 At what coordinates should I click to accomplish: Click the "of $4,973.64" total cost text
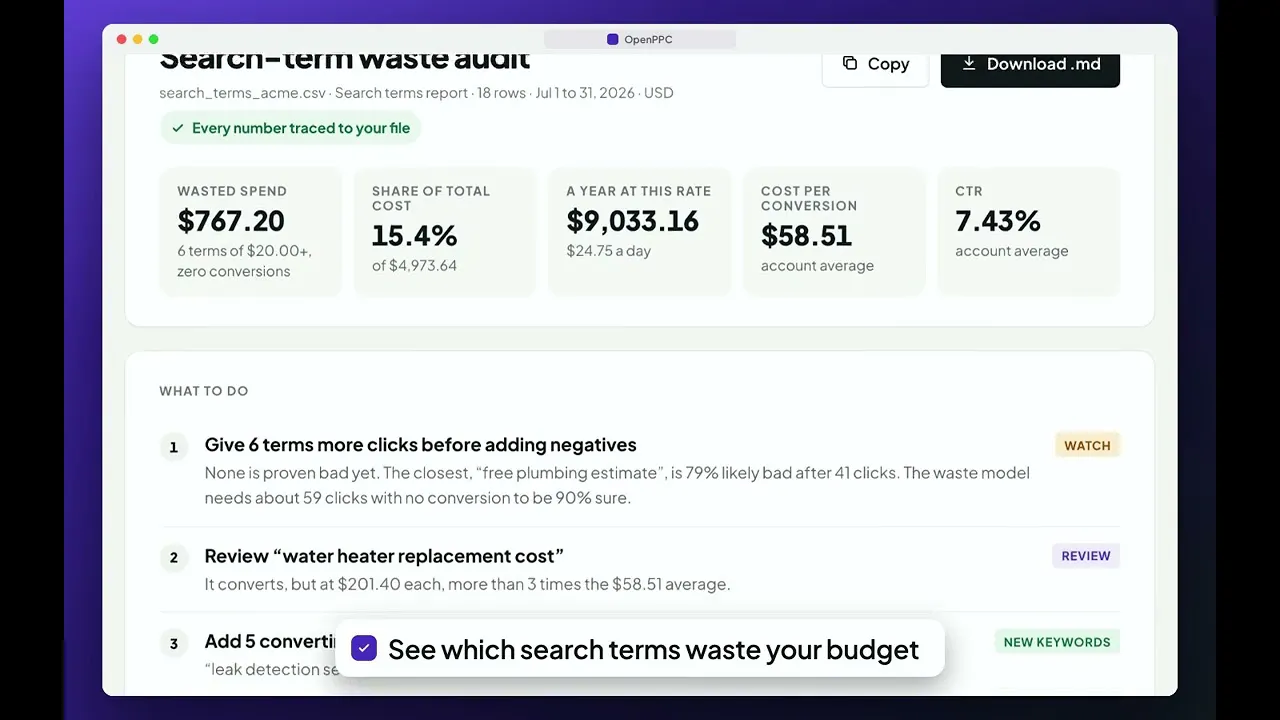pos(414,266)
